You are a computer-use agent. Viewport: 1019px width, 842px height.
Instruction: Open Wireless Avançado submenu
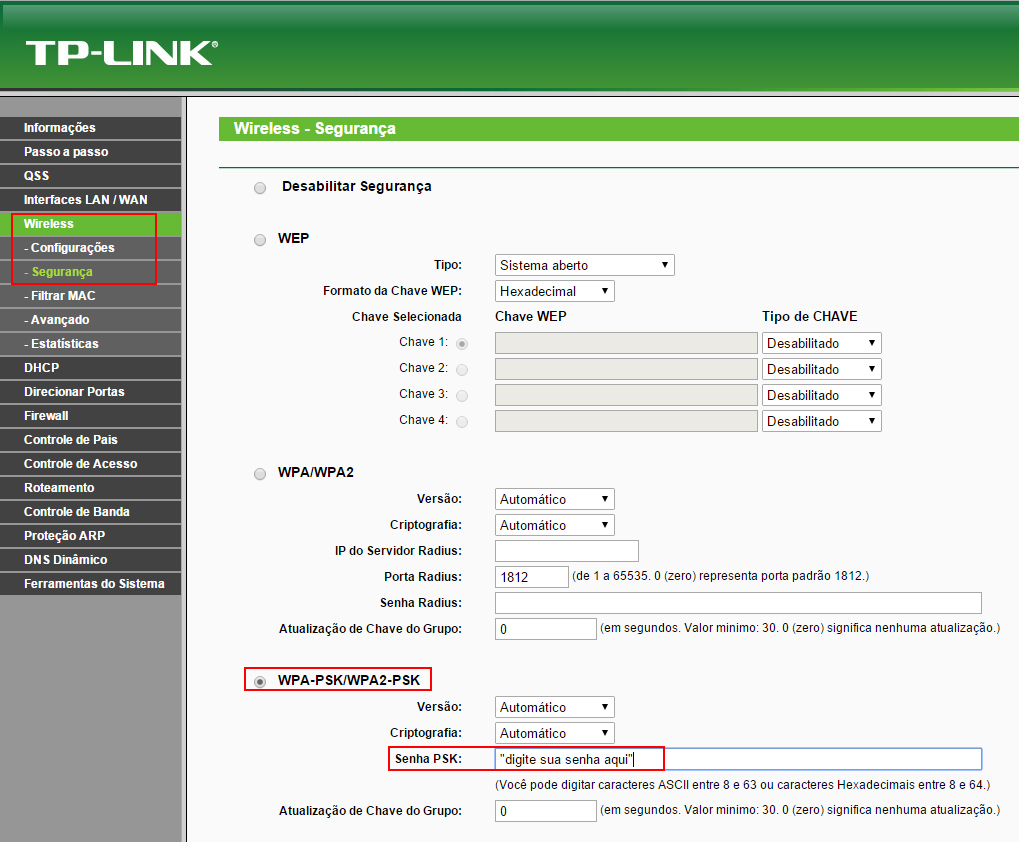point(90,320)
